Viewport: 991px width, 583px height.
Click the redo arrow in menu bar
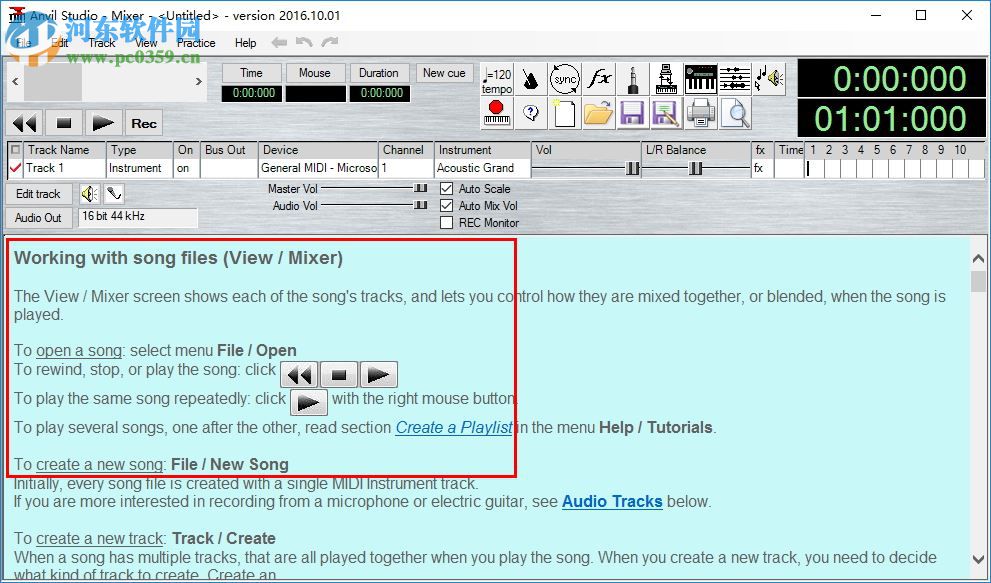click(x=329, y=42)
